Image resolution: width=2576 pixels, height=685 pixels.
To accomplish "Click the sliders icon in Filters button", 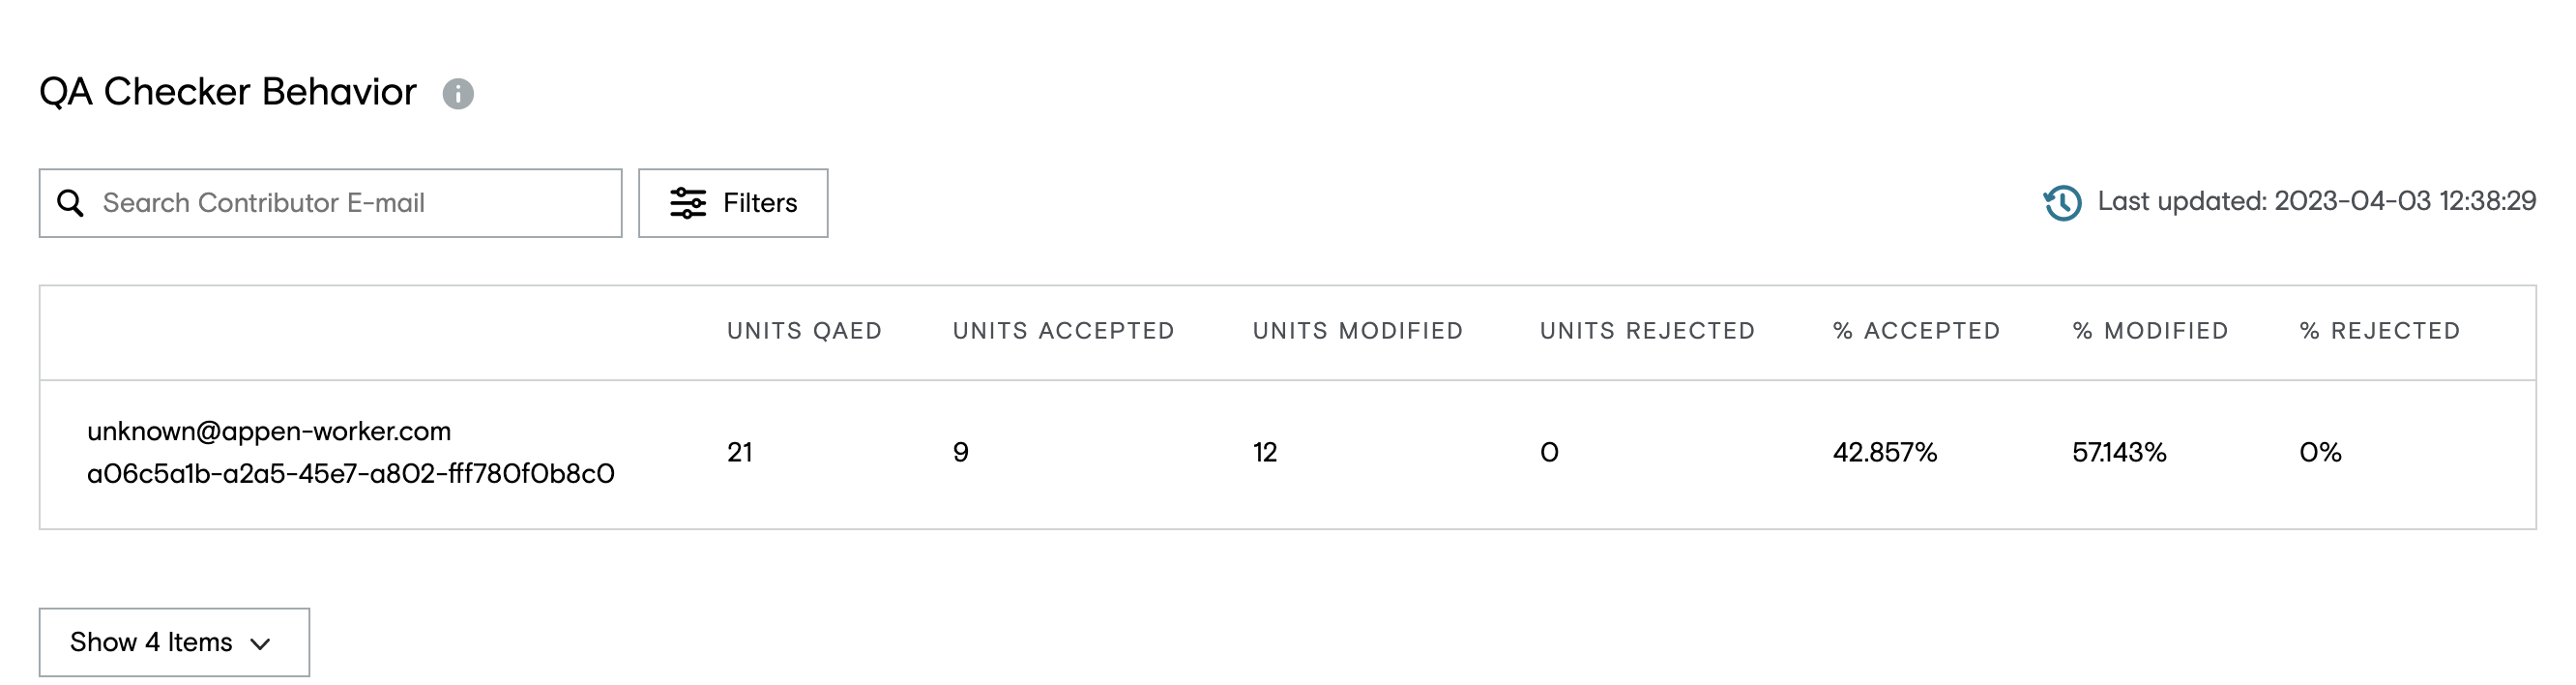I will point(688,203).
